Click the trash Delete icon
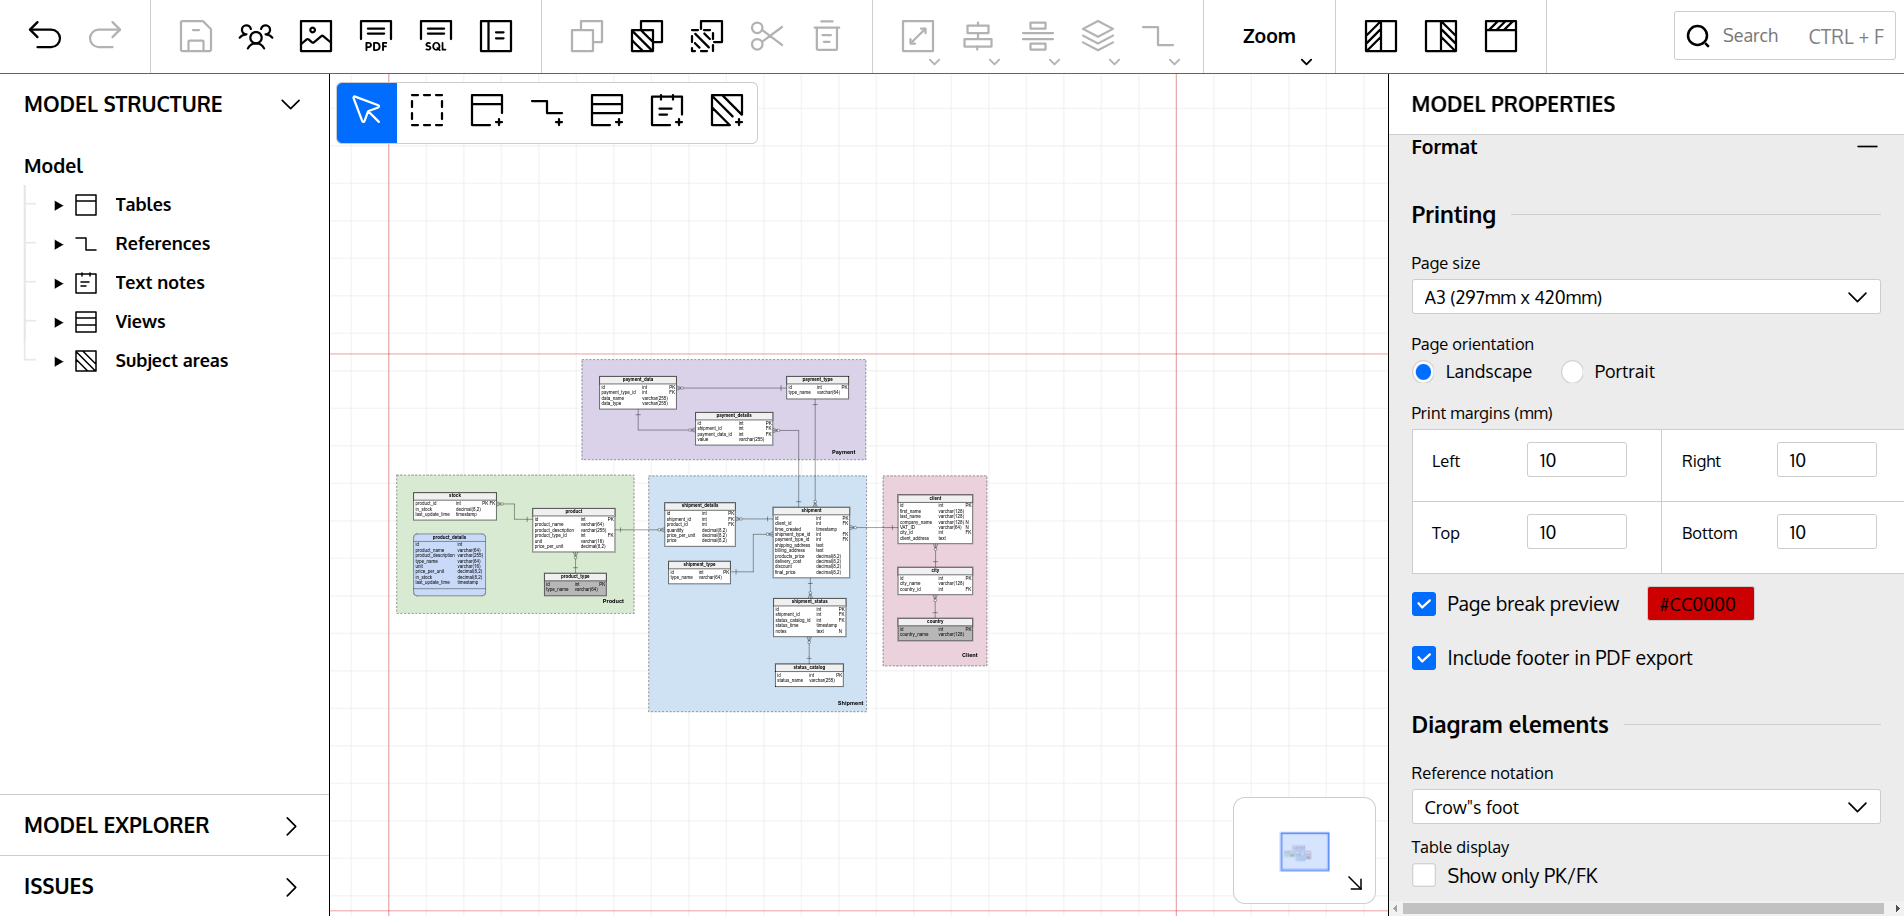This screenshot has height=916, width=1904. 827,36
